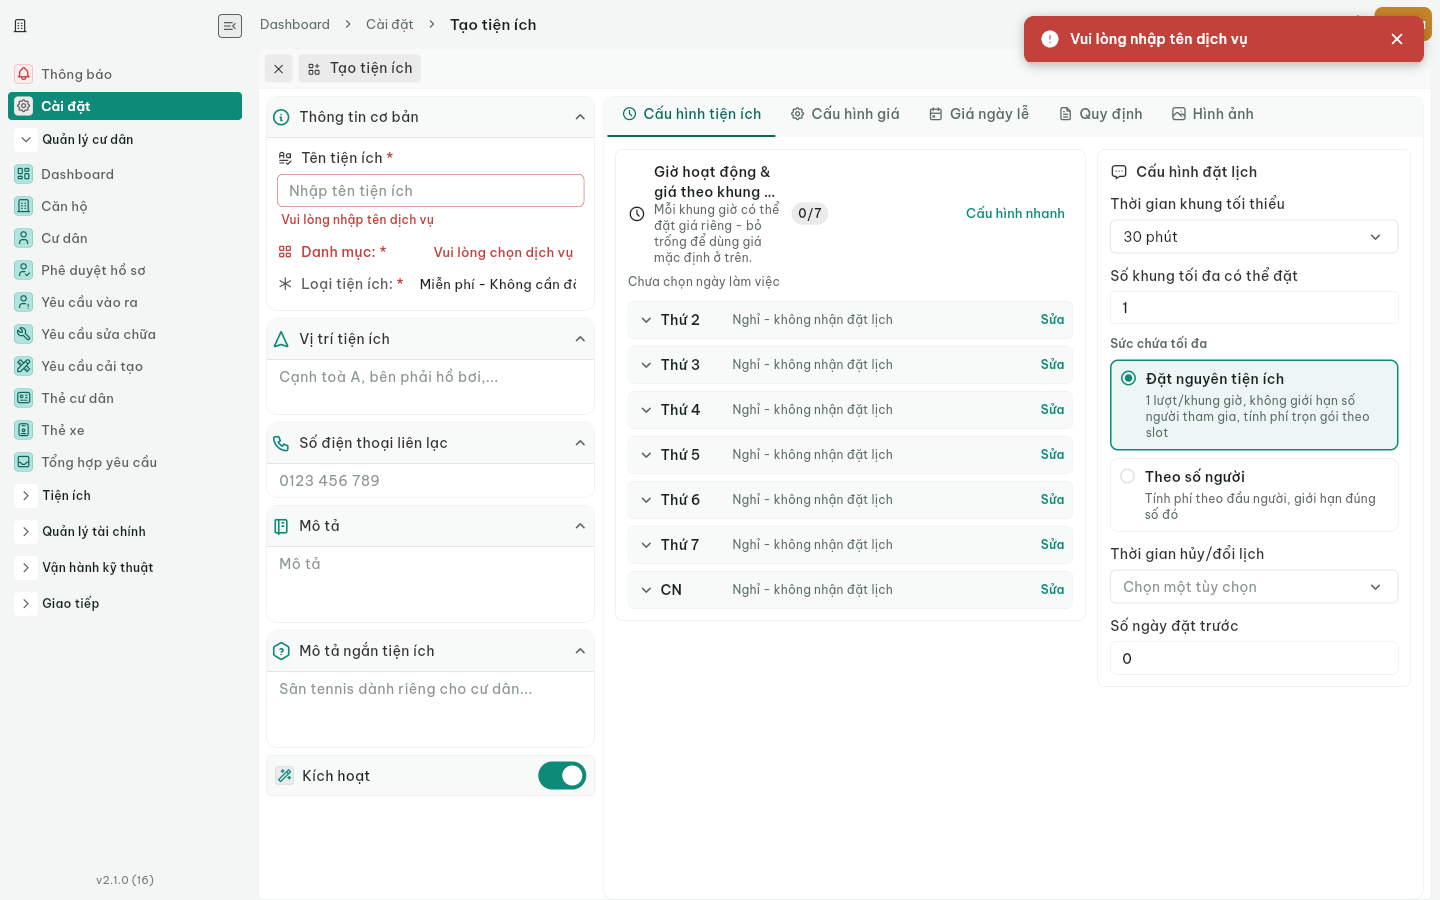Click the Tên tiện ích input field
The width and height of the screenshot is (1440, 900).
click(431, 191)
